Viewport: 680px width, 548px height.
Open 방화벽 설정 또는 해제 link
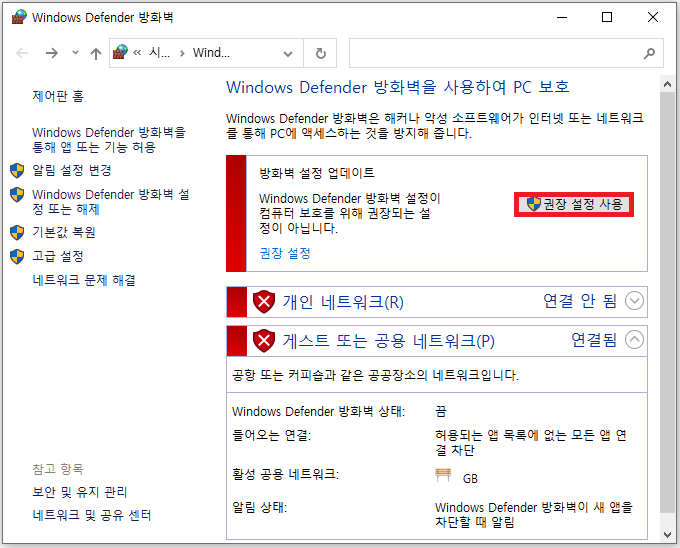(x=111, y=202)
